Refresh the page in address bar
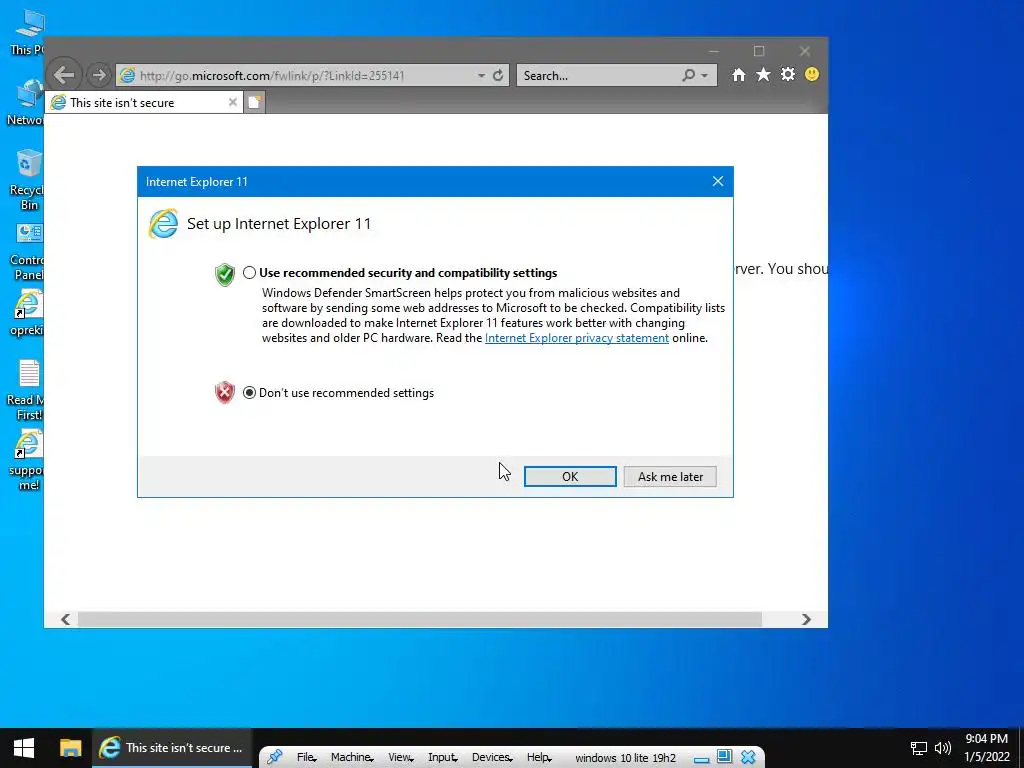1024x768 pixels. (x=498, y=75)
